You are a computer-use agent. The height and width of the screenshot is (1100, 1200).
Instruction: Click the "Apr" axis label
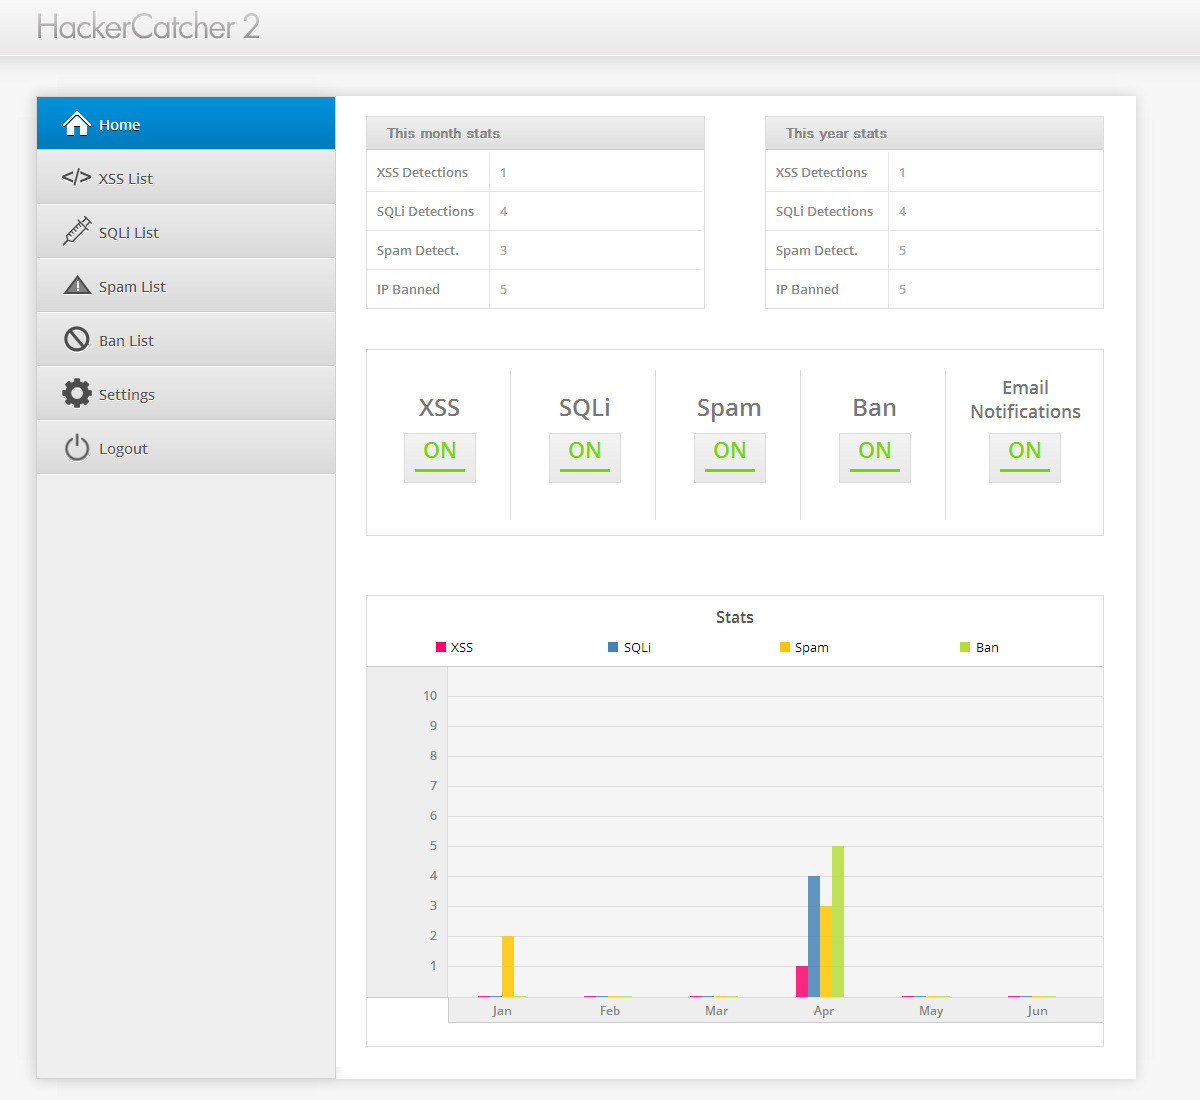point(824,1010)
